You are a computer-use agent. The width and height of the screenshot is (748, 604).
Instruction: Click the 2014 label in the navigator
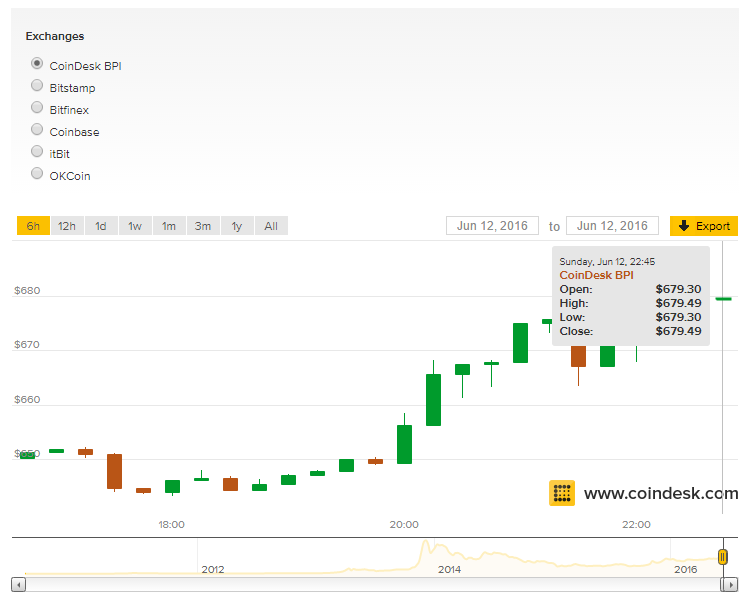coord(449,570)
